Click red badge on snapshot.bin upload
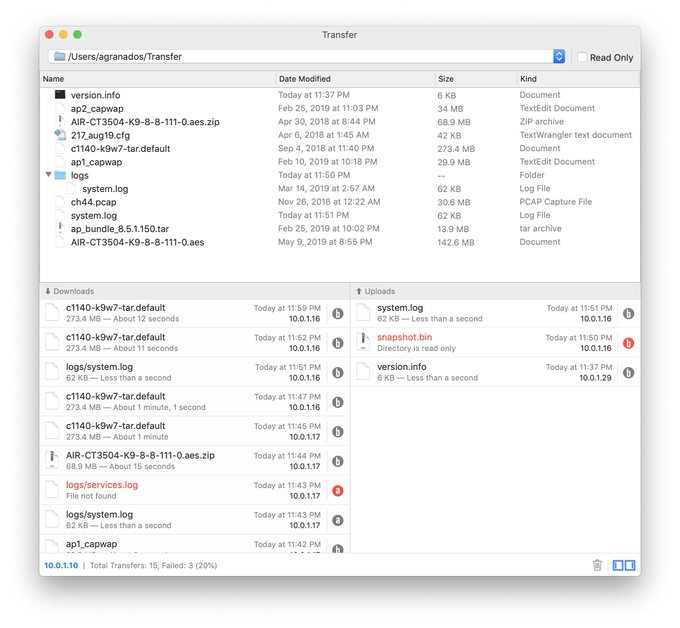The height and width of the screenshot is (628, 680). [628, 343]
